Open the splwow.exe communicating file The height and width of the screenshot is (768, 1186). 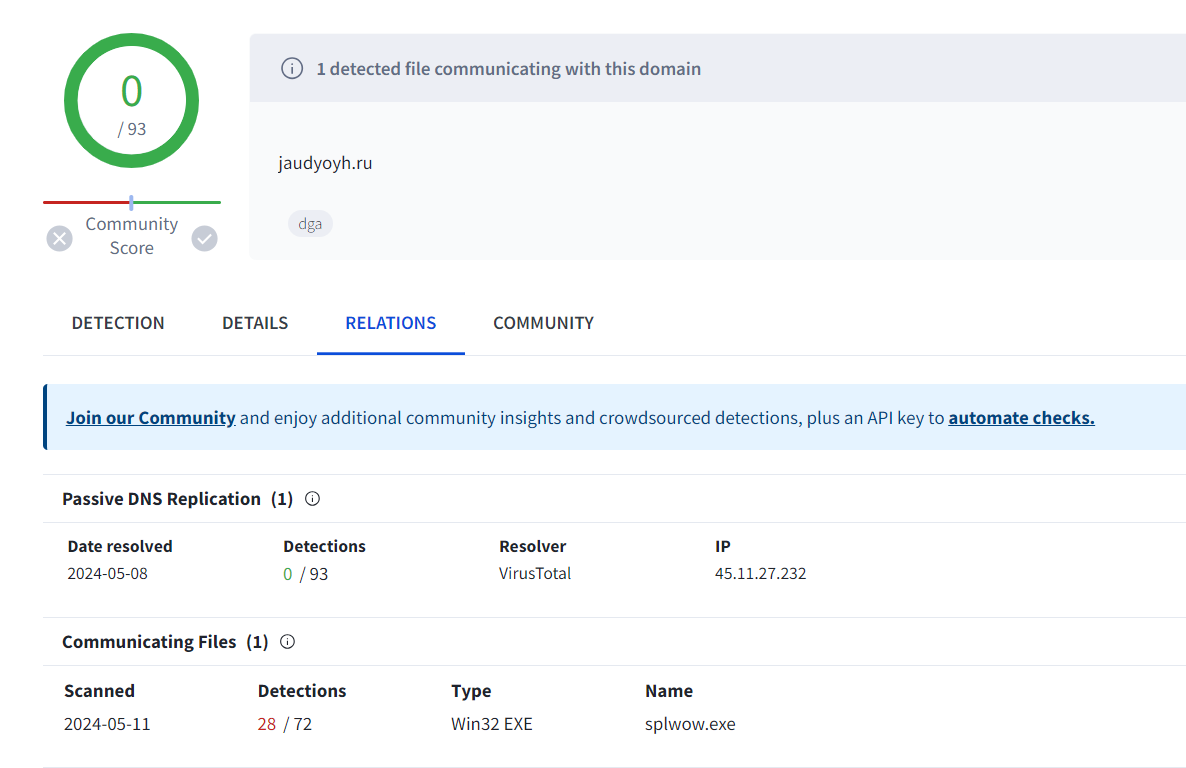[690, 724]
